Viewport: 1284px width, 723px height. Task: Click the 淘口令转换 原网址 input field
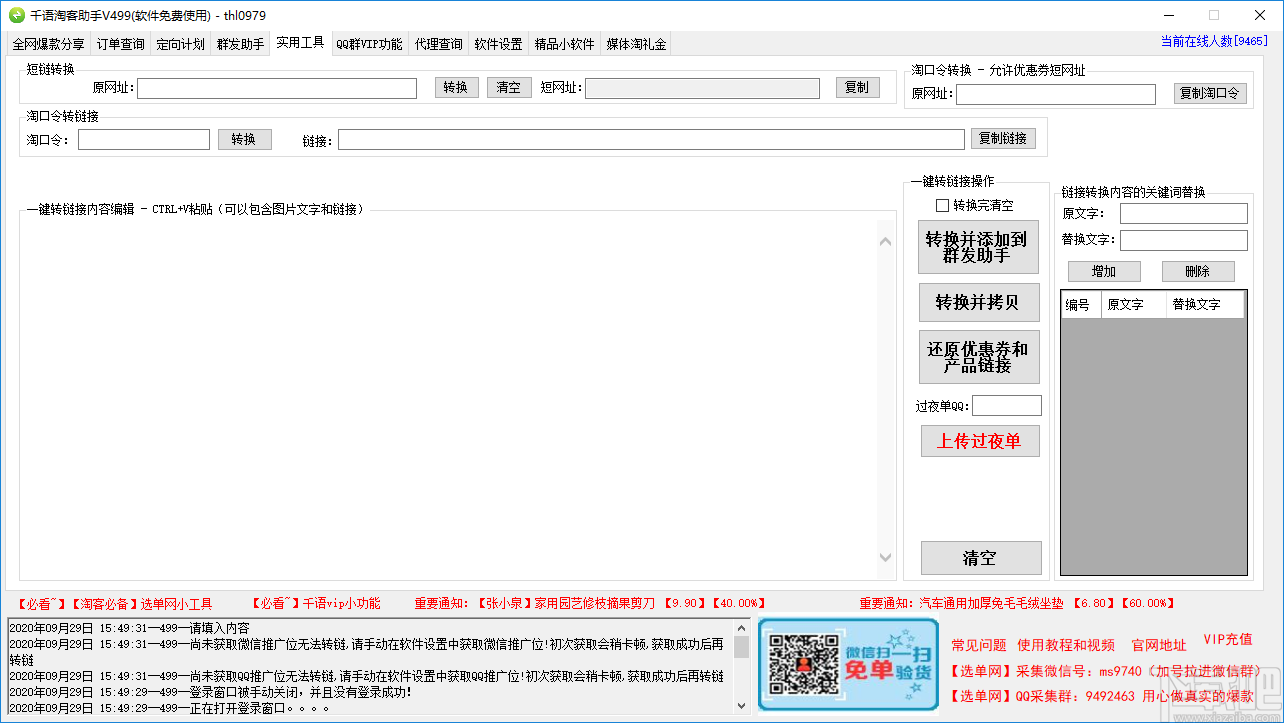click(x=1055, y=94)
